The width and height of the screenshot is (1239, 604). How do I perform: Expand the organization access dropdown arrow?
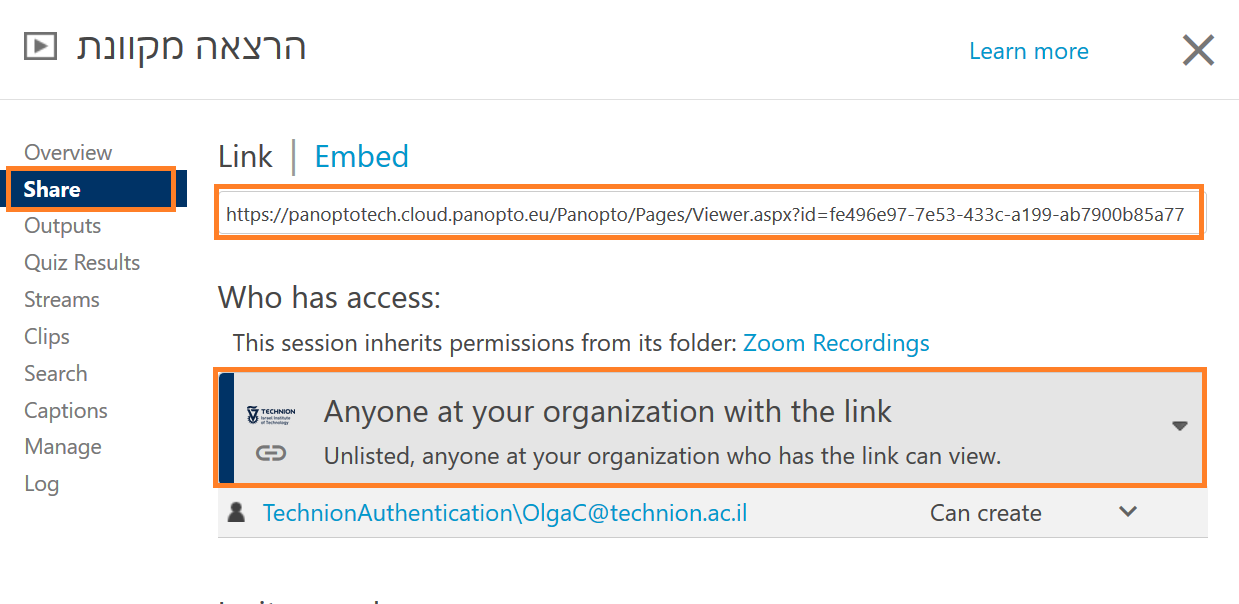click(1179, 426)
